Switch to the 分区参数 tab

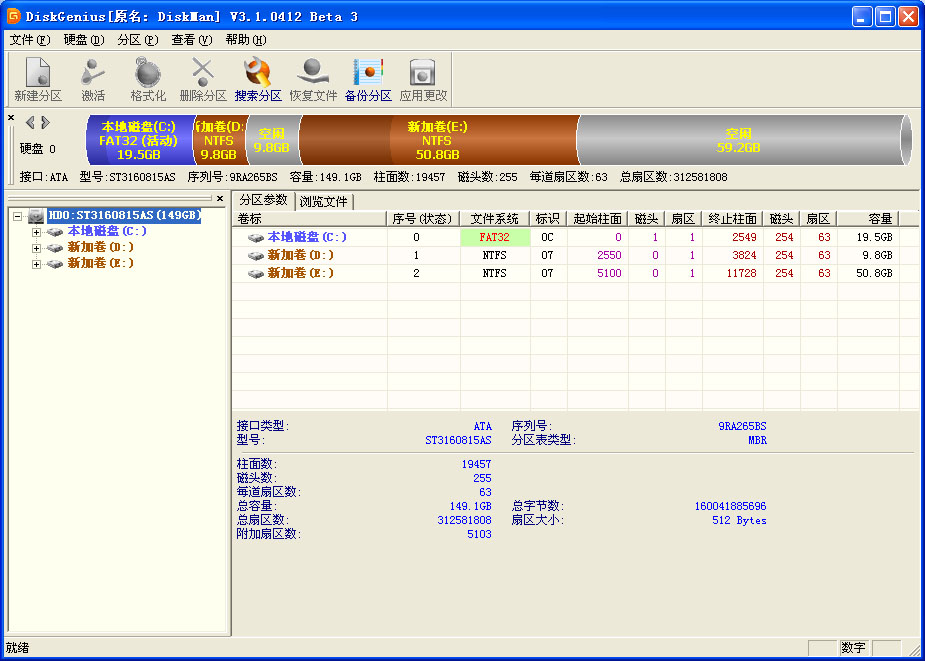click(263, 200)
